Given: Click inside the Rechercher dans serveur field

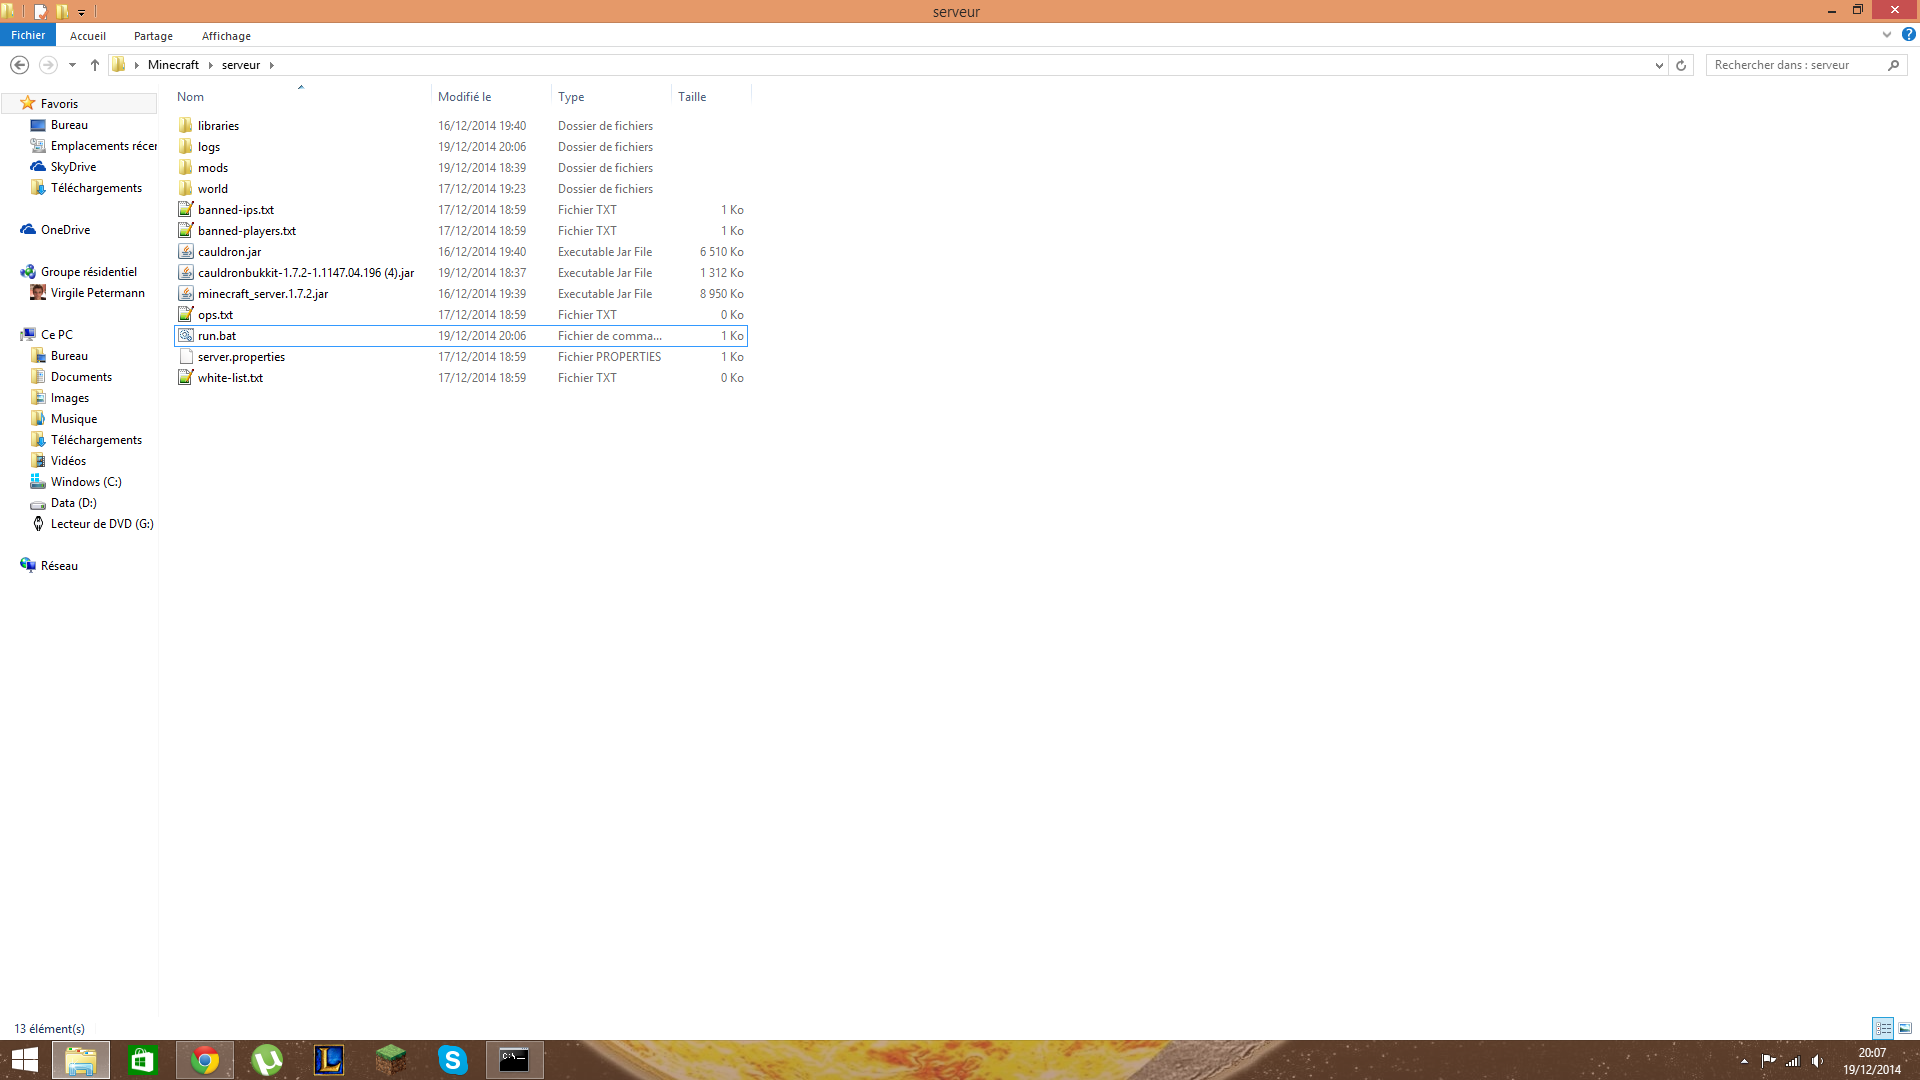Looking at the screenshot, I should pyautogui.click(x=1795, y=65).
